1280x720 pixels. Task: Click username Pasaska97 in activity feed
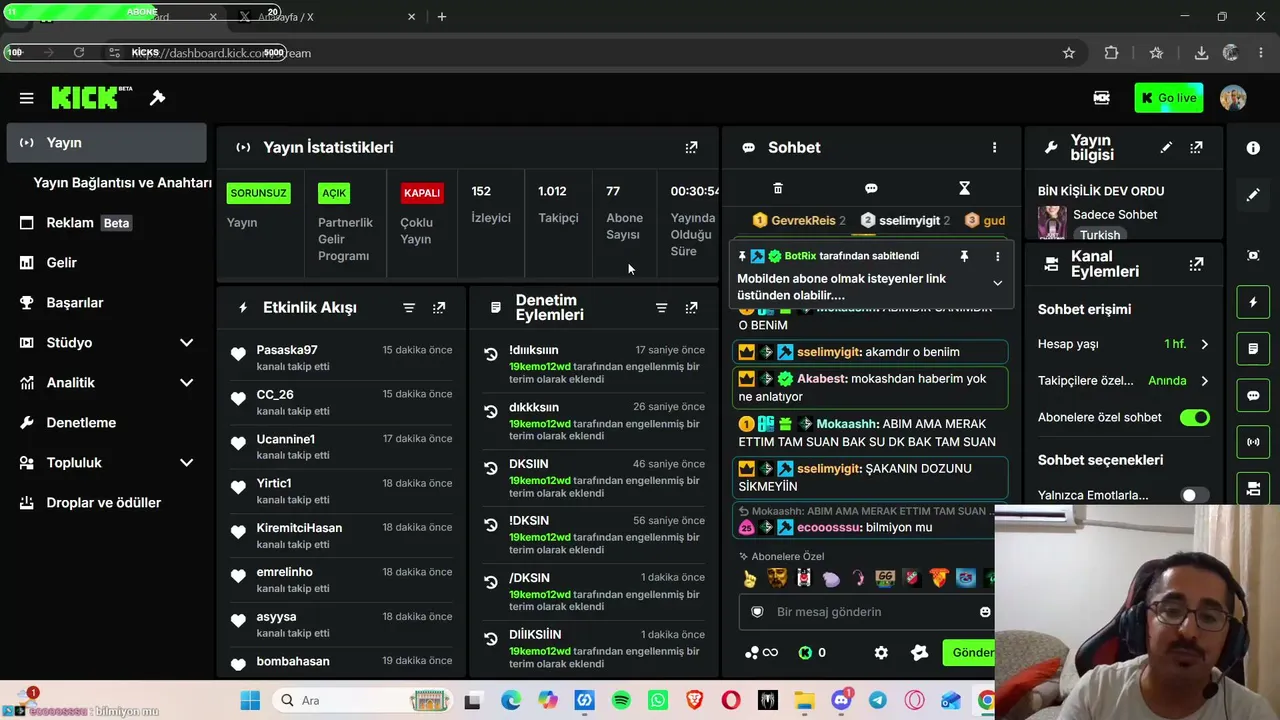287,350
